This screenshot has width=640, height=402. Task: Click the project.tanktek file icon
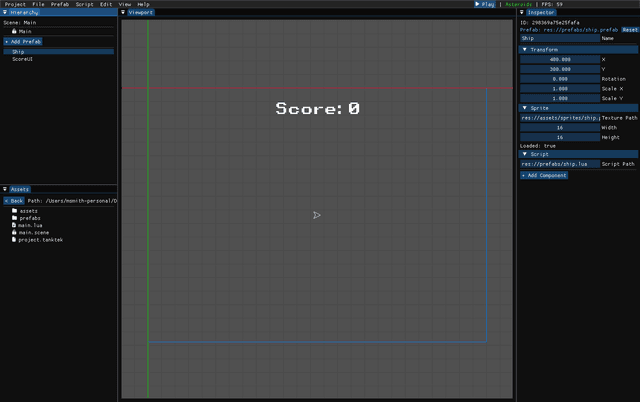14,240
